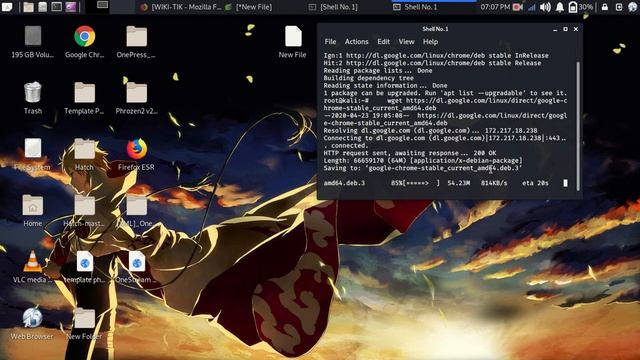This screenshot has height=360, width=640.
Task: Click the terminal launcher in top panel
Action: 56,7
